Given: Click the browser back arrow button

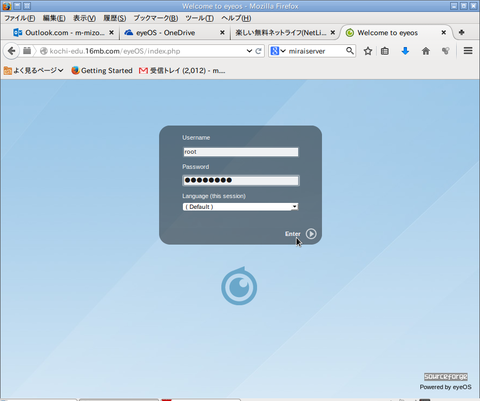Looking at the screenshot, I should tap(11, 51).
